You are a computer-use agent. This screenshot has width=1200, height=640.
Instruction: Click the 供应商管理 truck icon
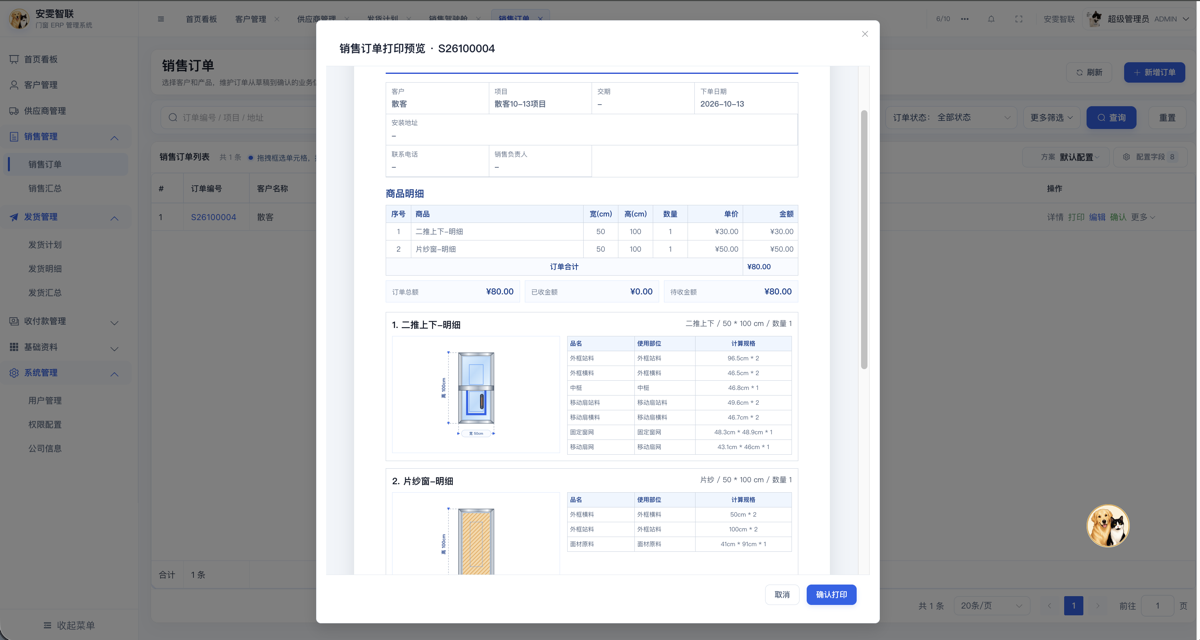[x=14, y=111]
